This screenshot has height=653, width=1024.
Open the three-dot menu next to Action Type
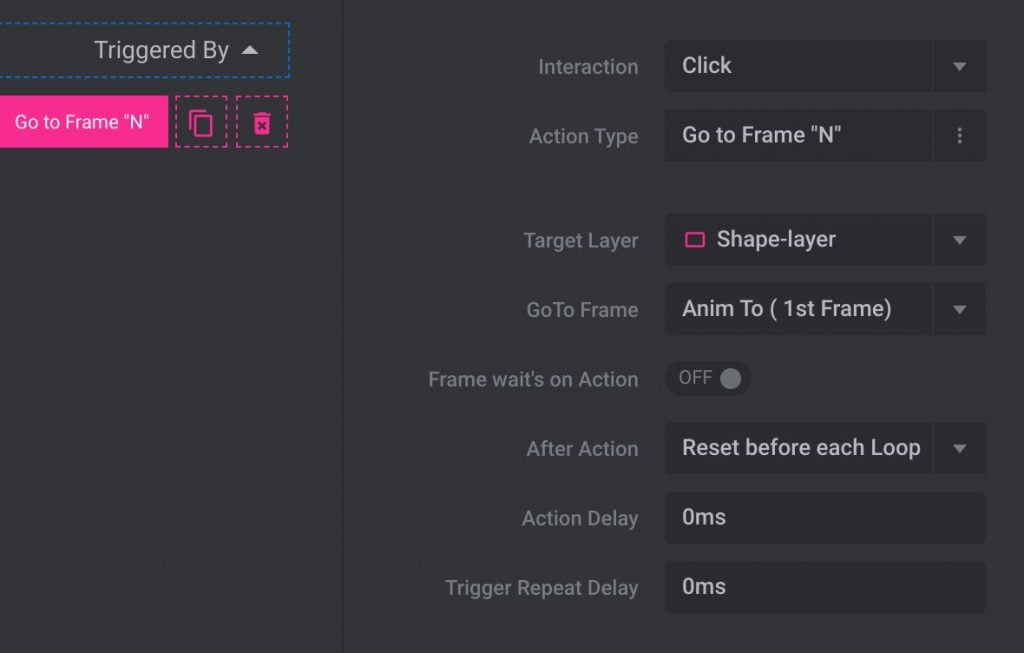[959, 135]
